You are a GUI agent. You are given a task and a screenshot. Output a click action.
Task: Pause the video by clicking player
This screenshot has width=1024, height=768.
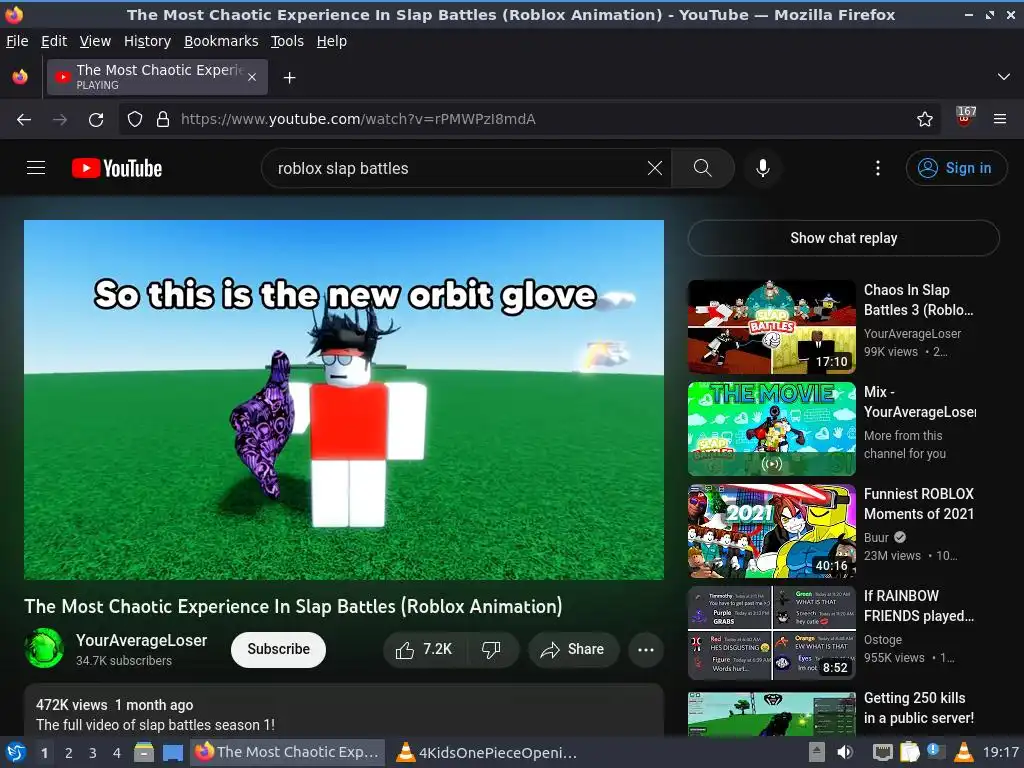click(344, 400)
